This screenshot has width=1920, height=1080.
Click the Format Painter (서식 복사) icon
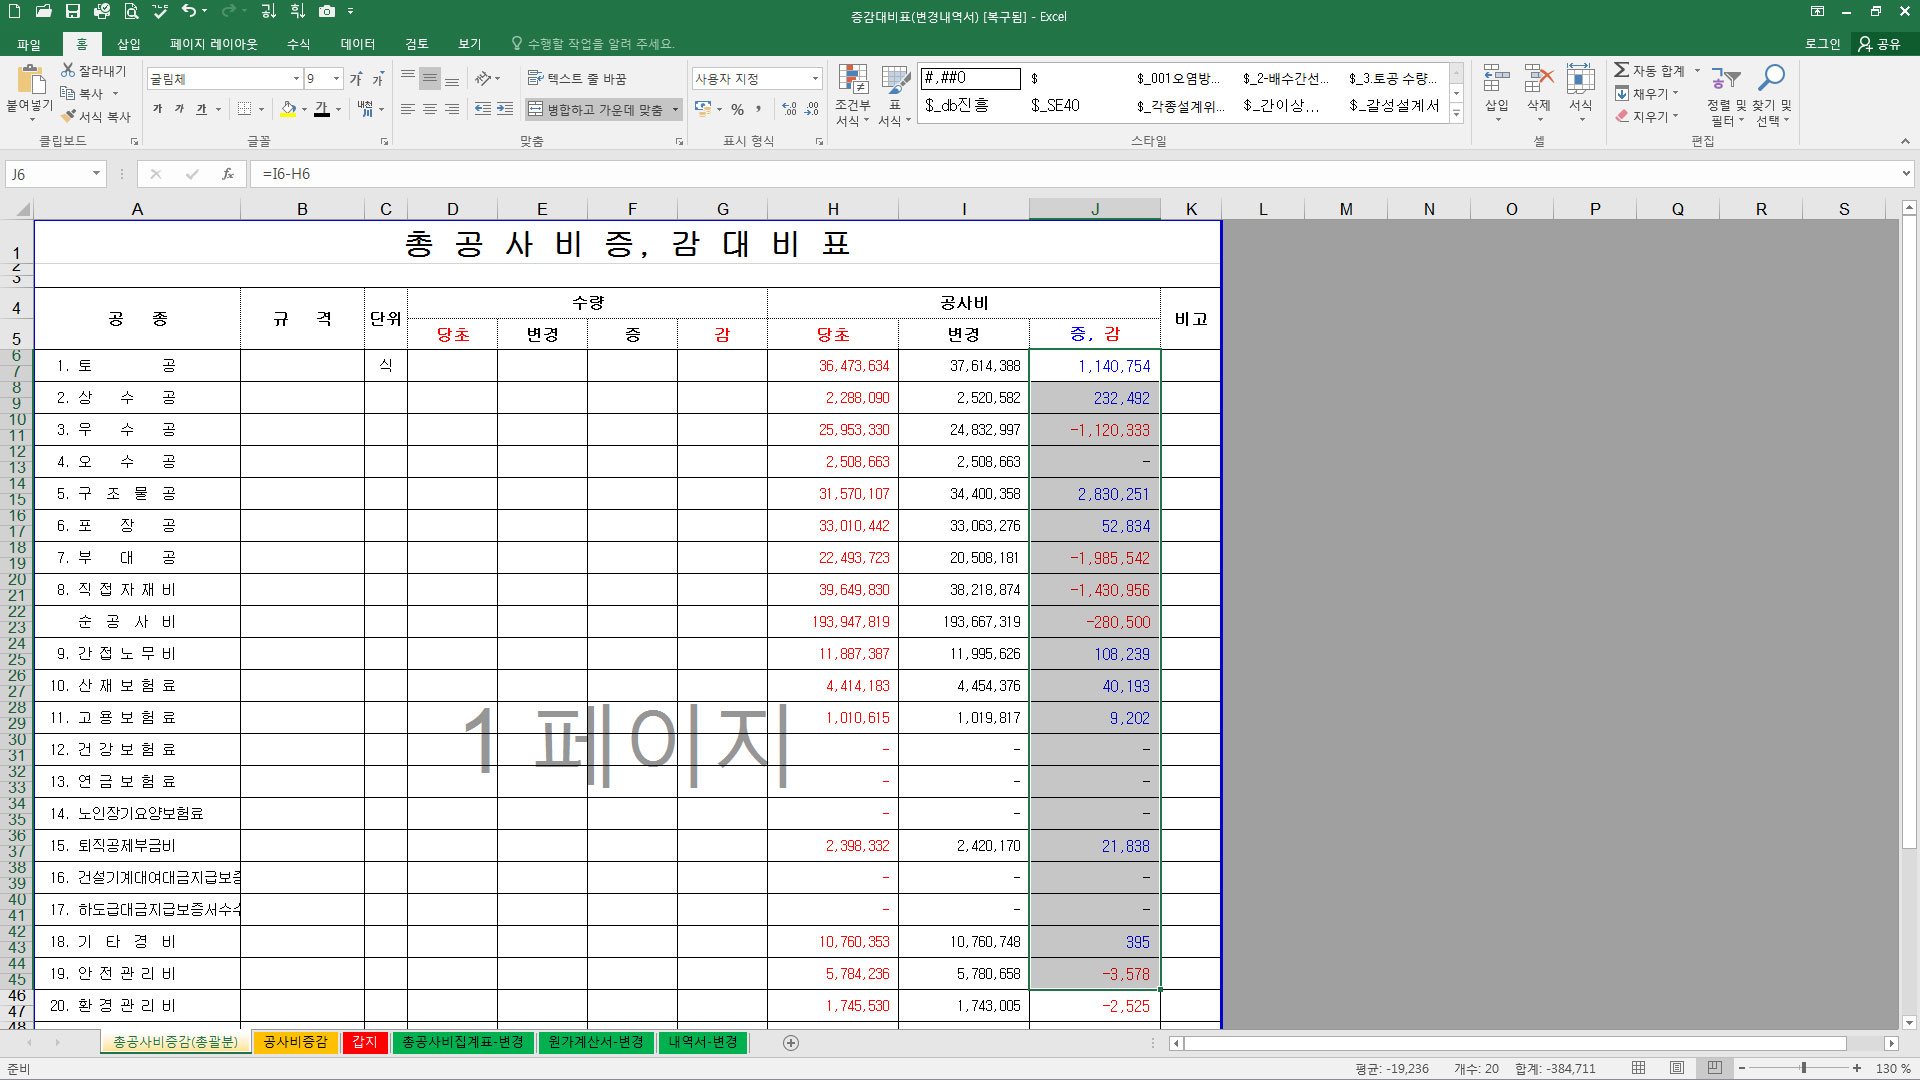coord(69,116)
